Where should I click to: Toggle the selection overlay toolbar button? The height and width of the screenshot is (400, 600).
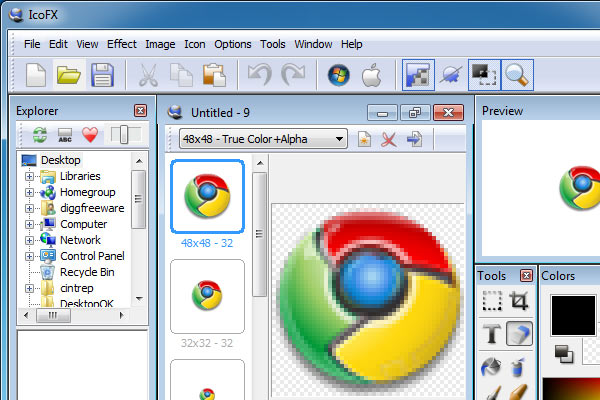[x=484, y=75]
